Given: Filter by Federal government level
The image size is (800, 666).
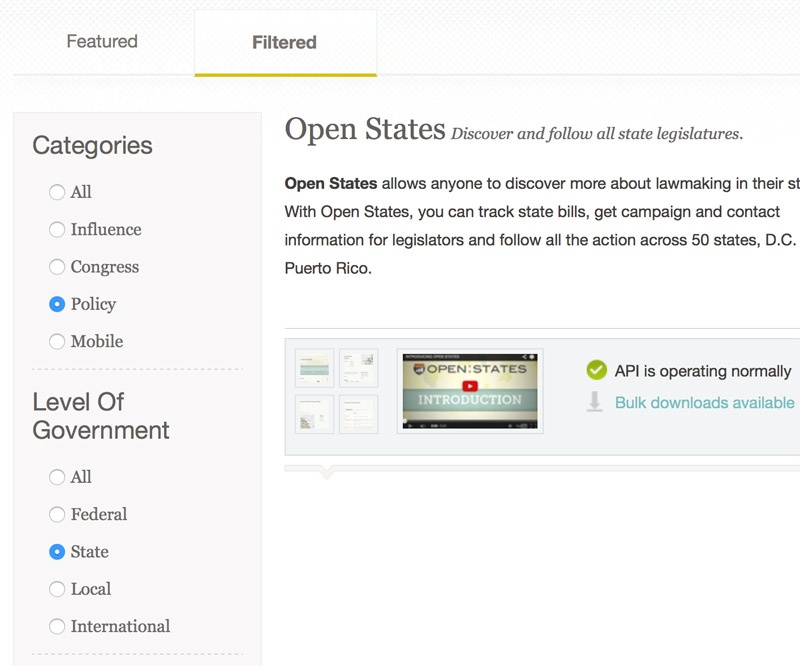Looking at the screenshot, I should (57, 515).
